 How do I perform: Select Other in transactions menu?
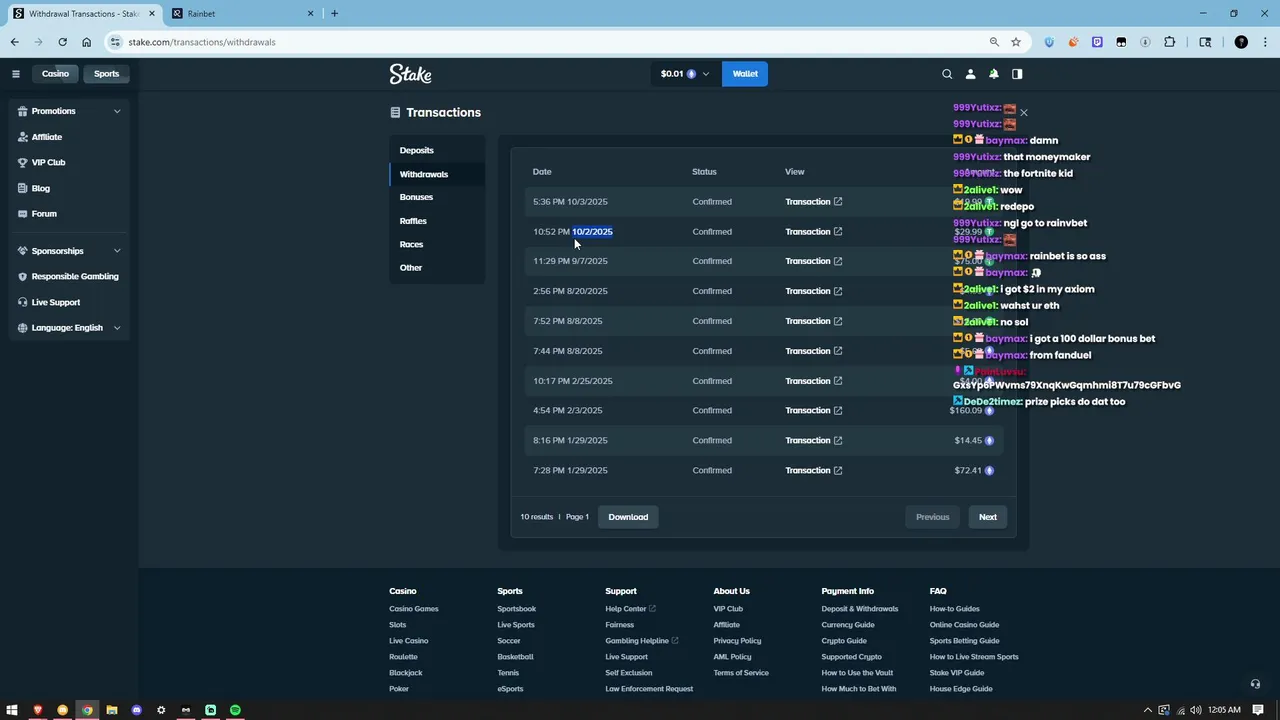[x=437, y=268]
